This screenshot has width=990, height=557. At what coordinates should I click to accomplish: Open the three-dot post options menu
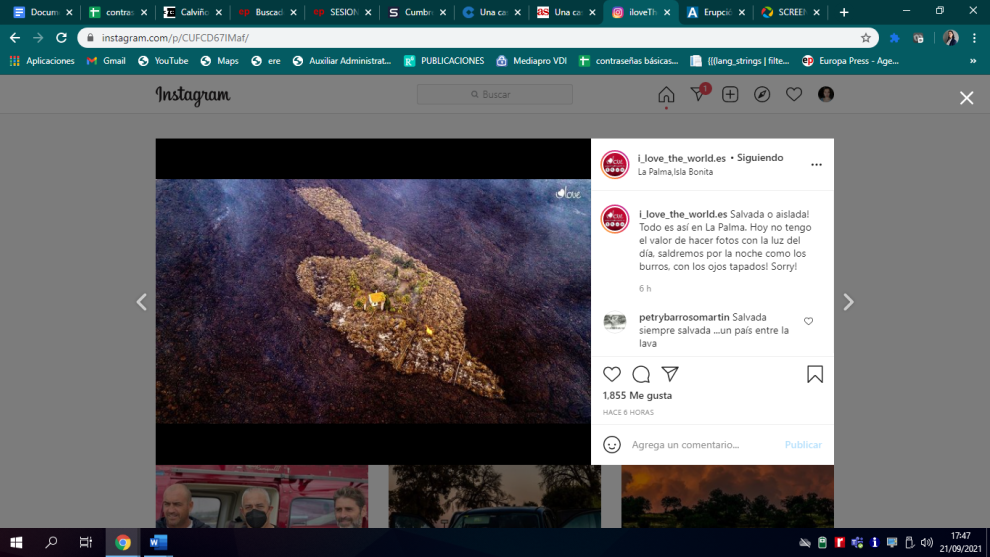[x=816, y=165]
